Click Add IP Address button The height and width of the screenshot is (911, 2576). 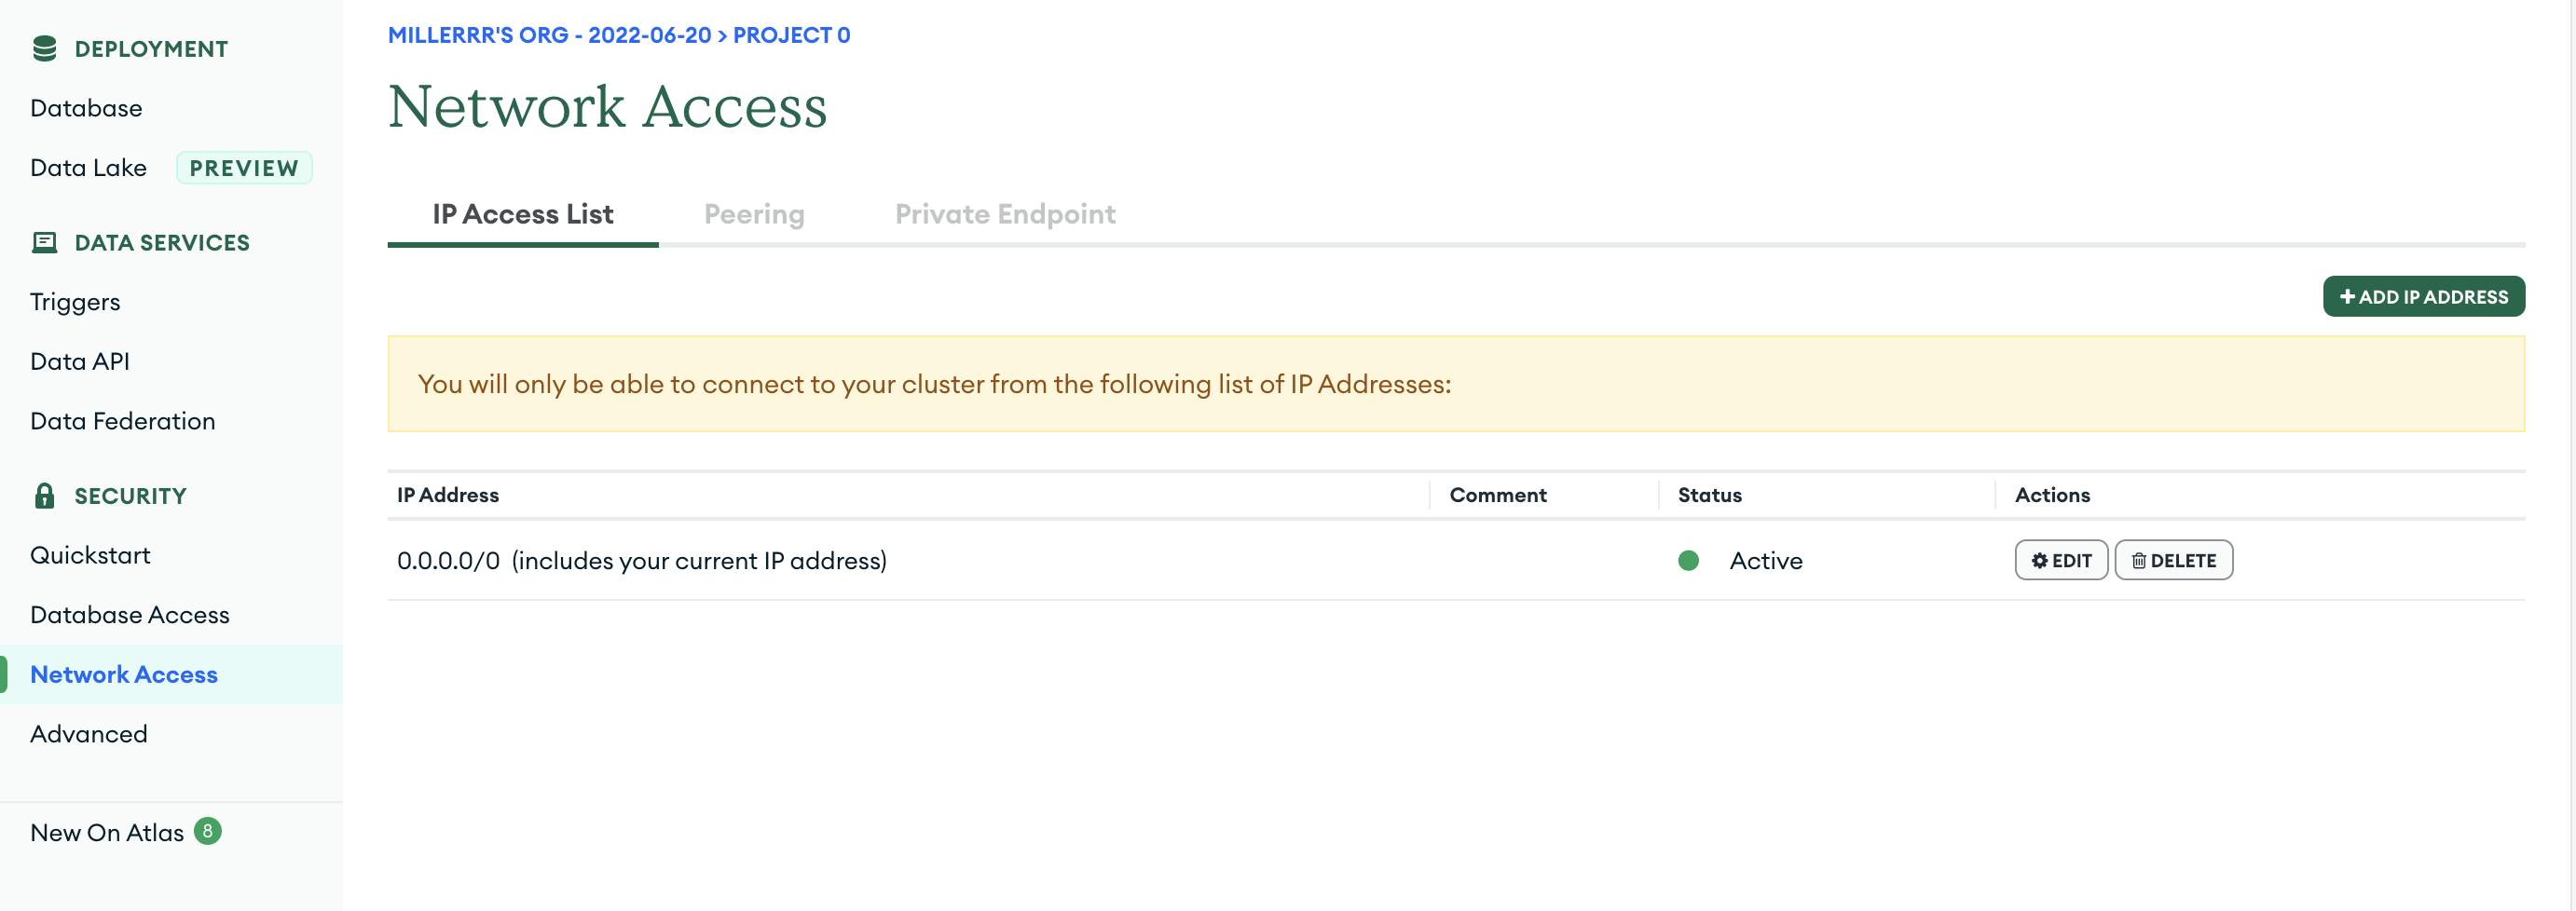tap(2422, 296)
